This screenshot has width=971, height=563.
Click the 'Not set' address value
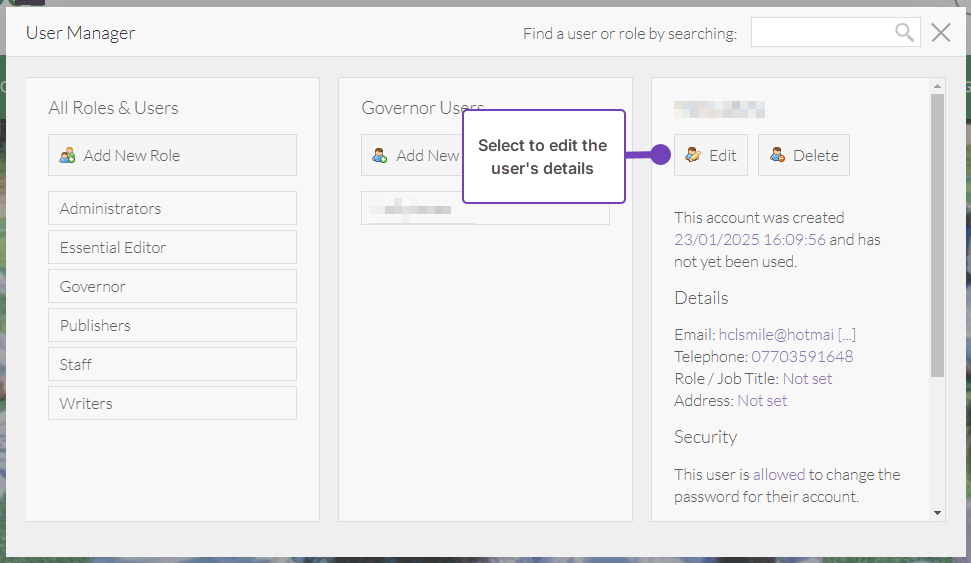click(x=762, y=401)
